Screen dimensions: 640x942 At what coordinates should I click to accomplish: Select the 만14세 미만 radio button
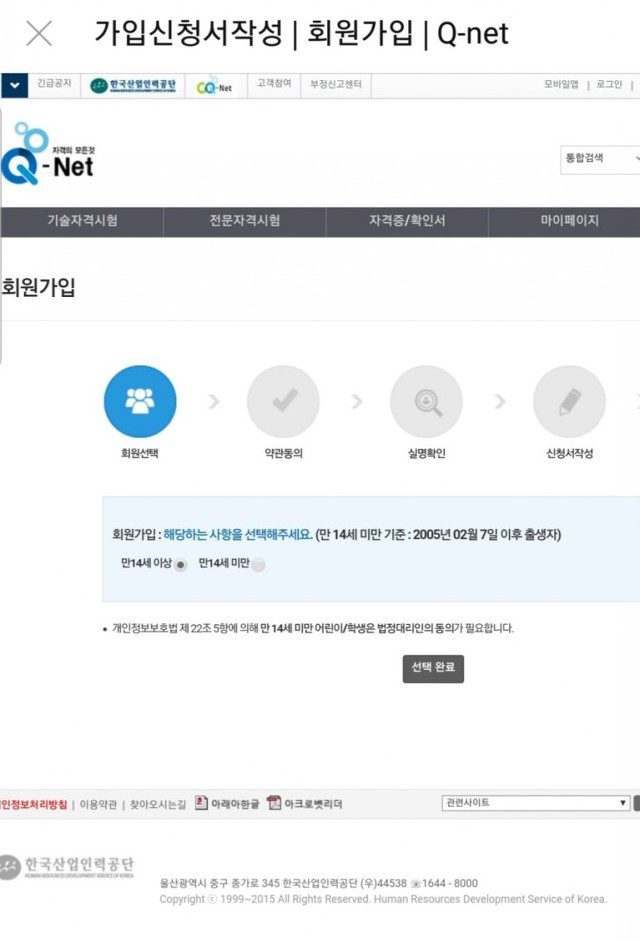[259, 565]
